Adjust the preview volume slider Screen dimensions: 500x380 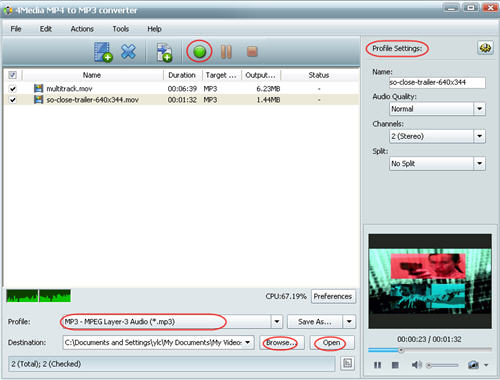click(442, 365)
